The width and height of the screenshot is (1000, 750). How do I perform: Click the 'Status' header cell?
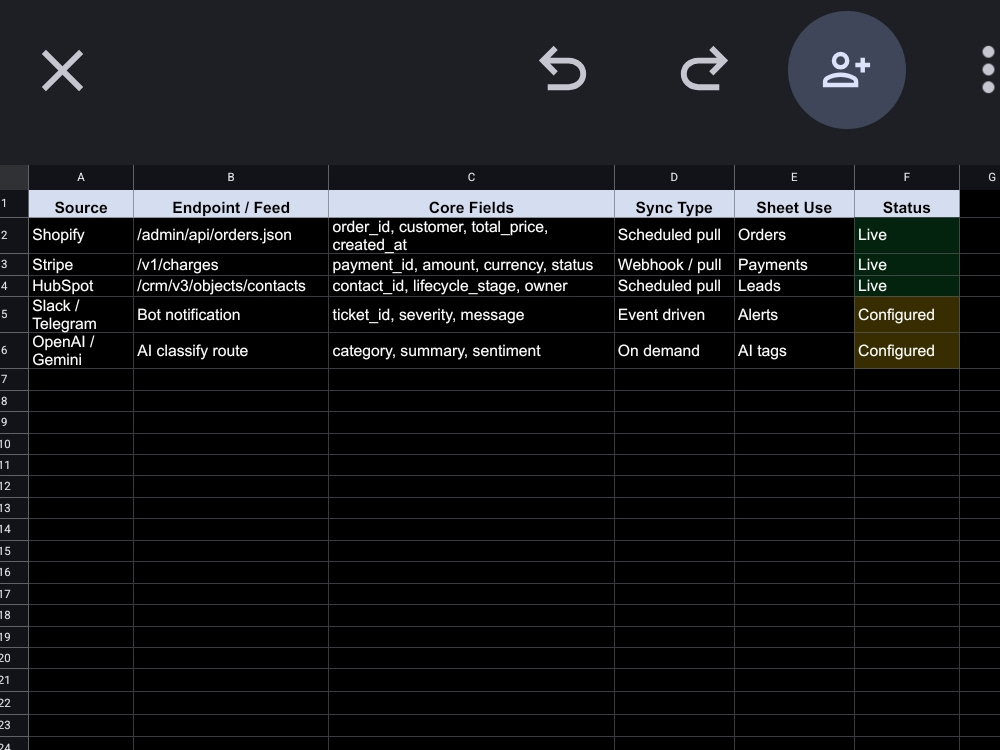[x=907, y=205]
